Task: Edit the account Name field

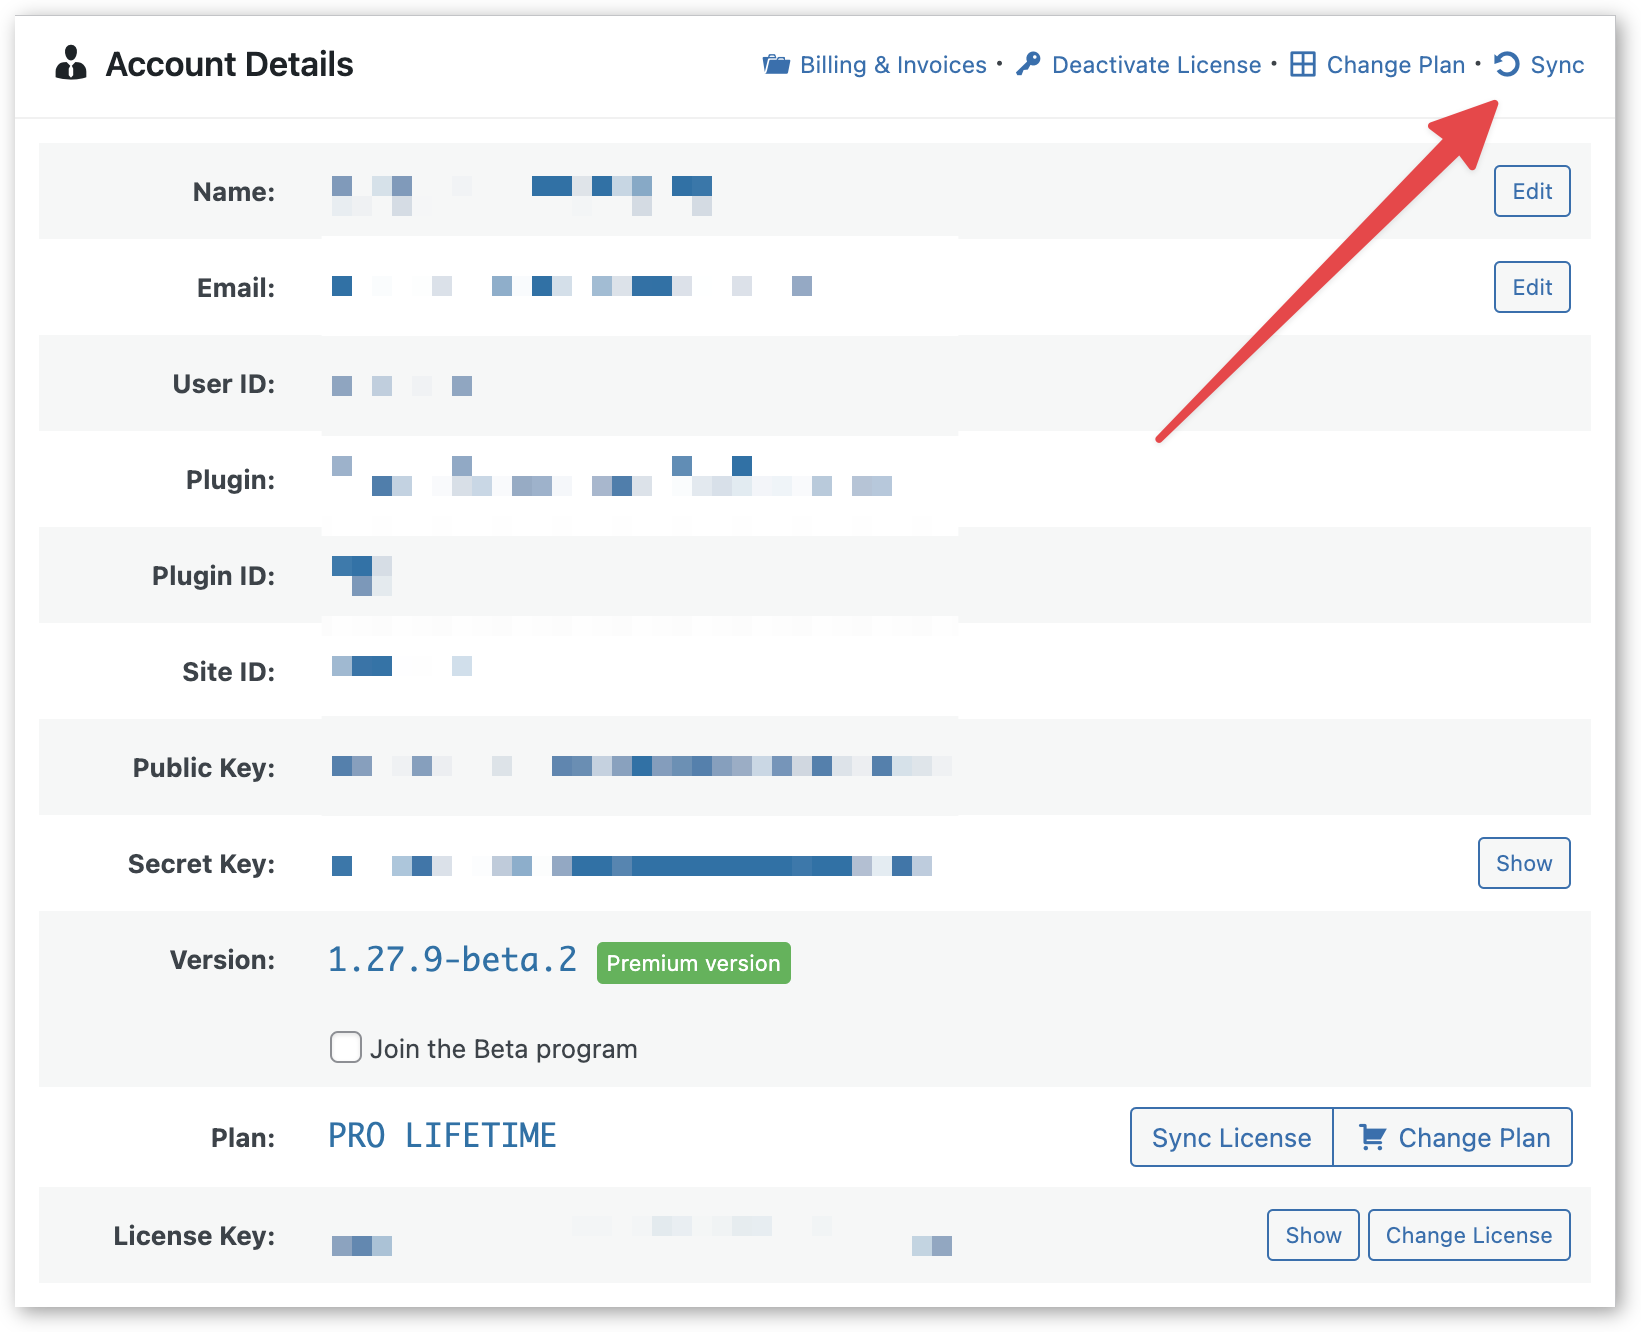Action: [1531, 190]
